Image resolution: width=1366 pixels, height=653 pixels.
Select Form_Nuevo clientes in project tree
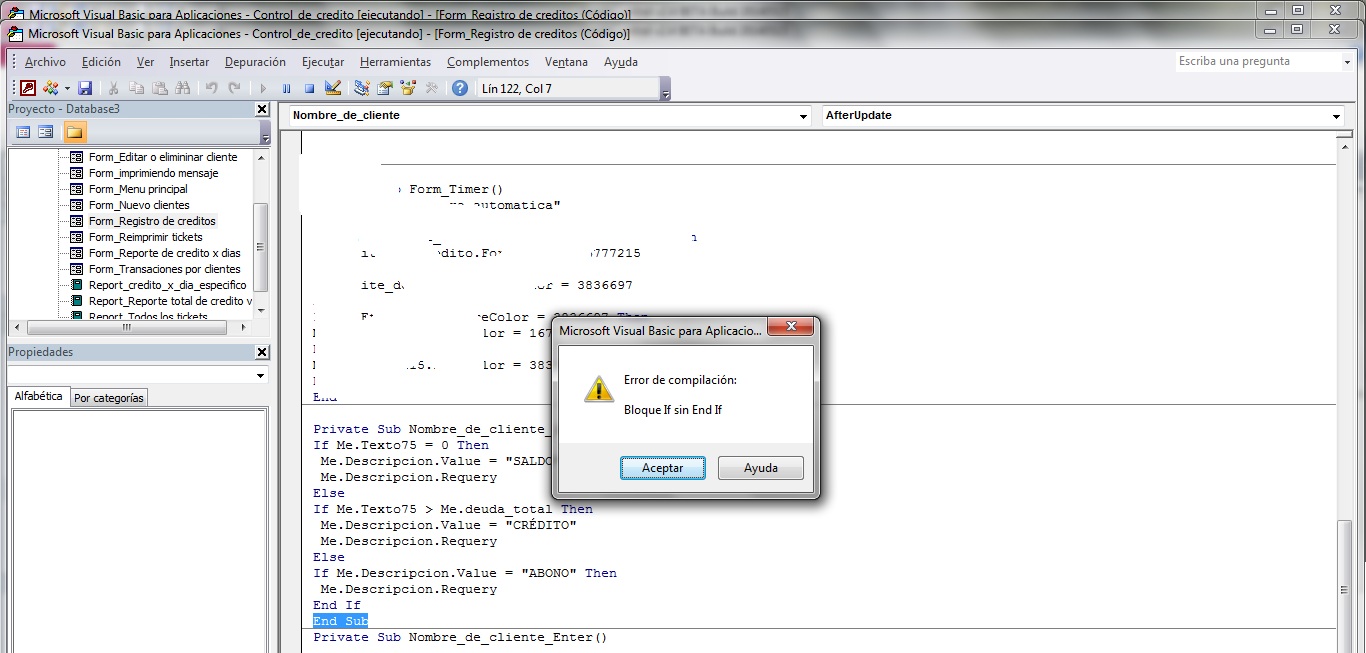click(x=139, y=205)
